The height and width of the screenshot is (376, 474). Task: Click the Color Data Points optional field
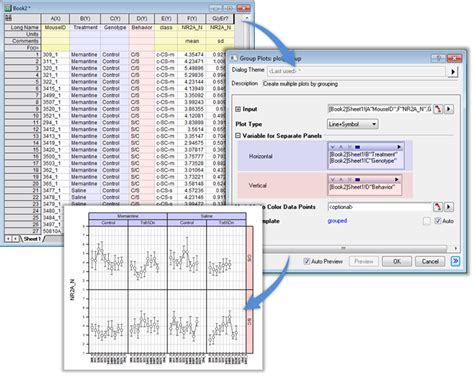380,207
